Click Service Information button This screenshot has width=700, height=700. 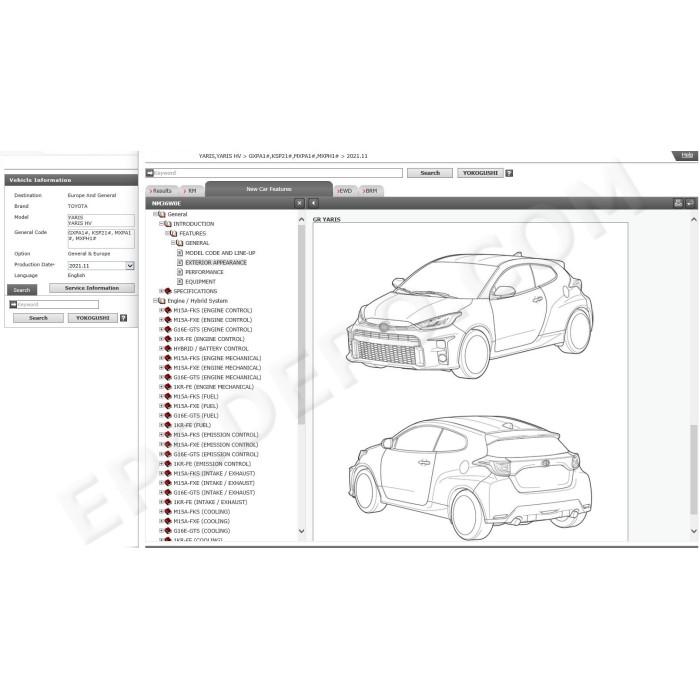click(x=92, y=288)
